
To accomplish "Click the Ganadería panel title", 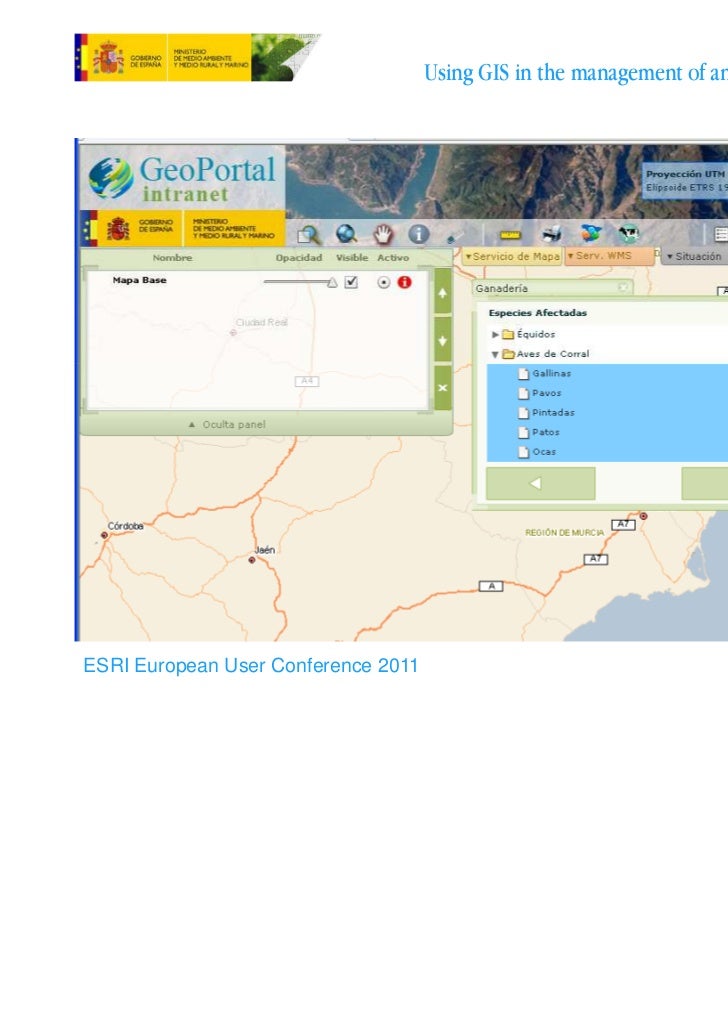I will pyautogui.click(x=501, y=288).
